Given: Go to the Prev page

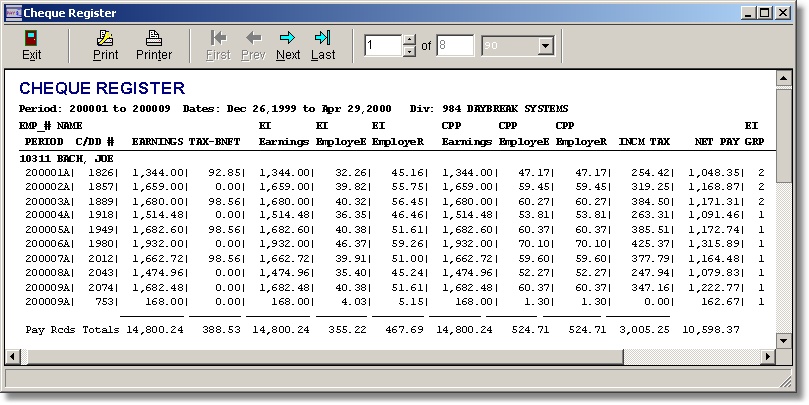Looking at the screenshot, I should point(253,45).
